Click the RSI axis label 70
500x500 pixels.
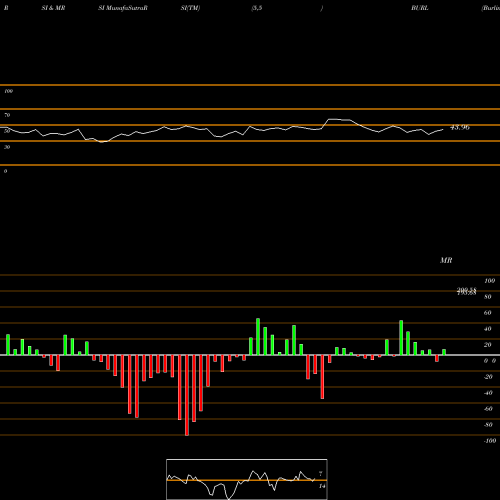pyautogui.click(x=7, y=115)
